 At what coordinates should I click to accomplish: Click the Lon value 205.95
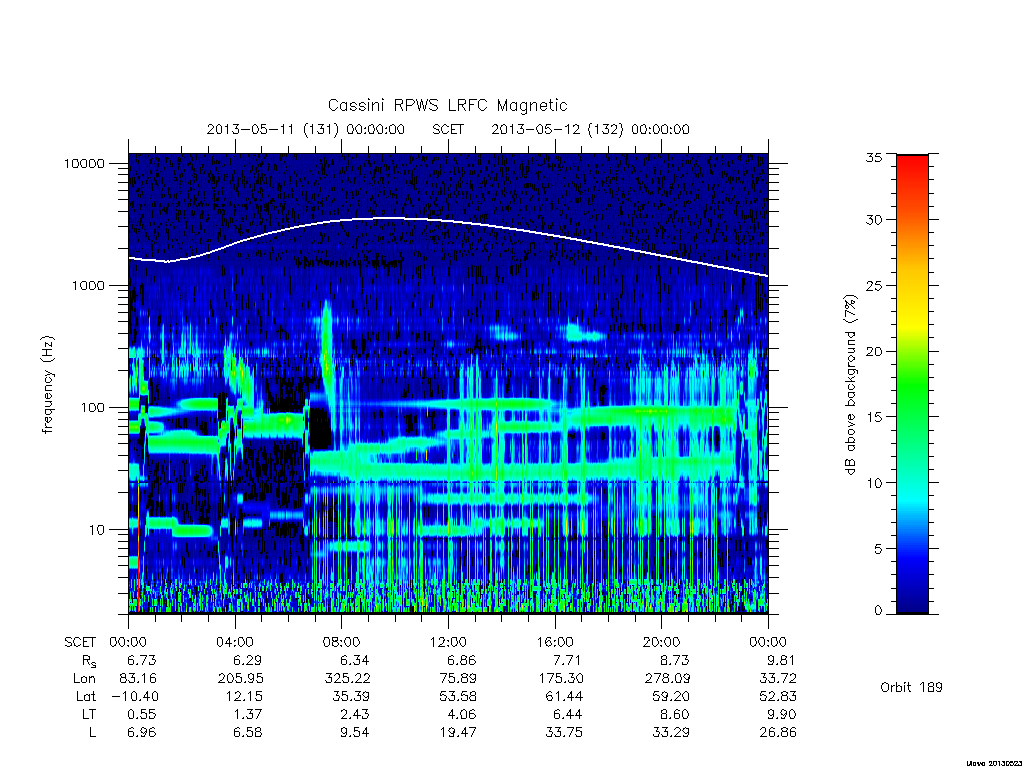tap(240, 679)
